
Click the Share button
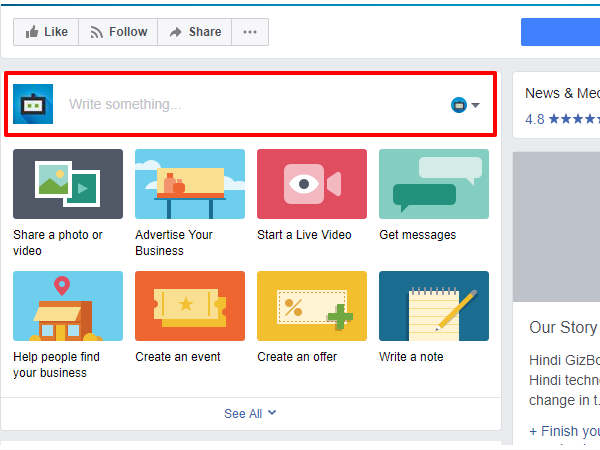click(x=194, y=32)
